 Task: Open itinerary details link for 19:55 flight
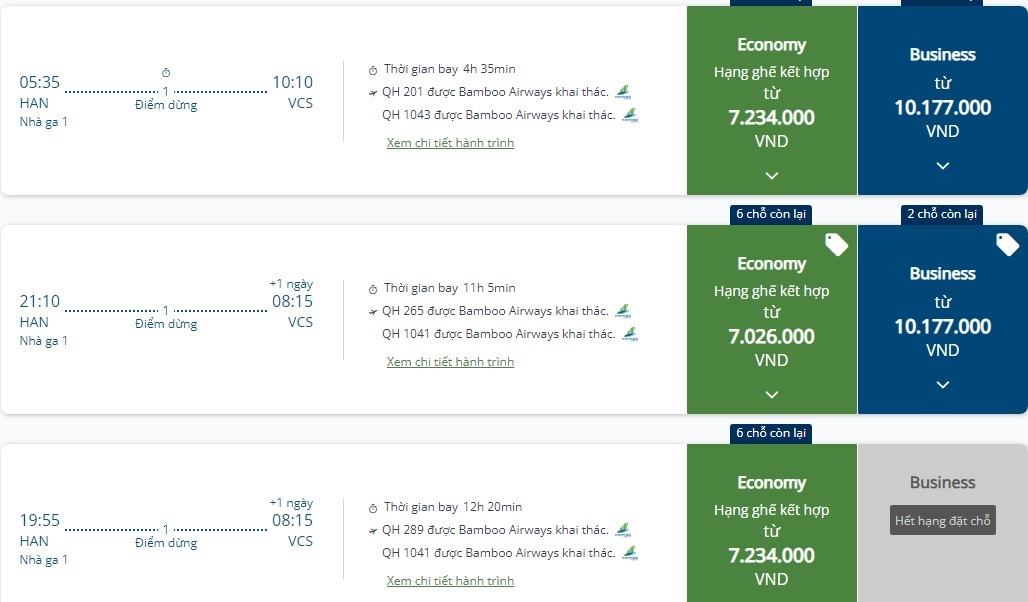450,581
